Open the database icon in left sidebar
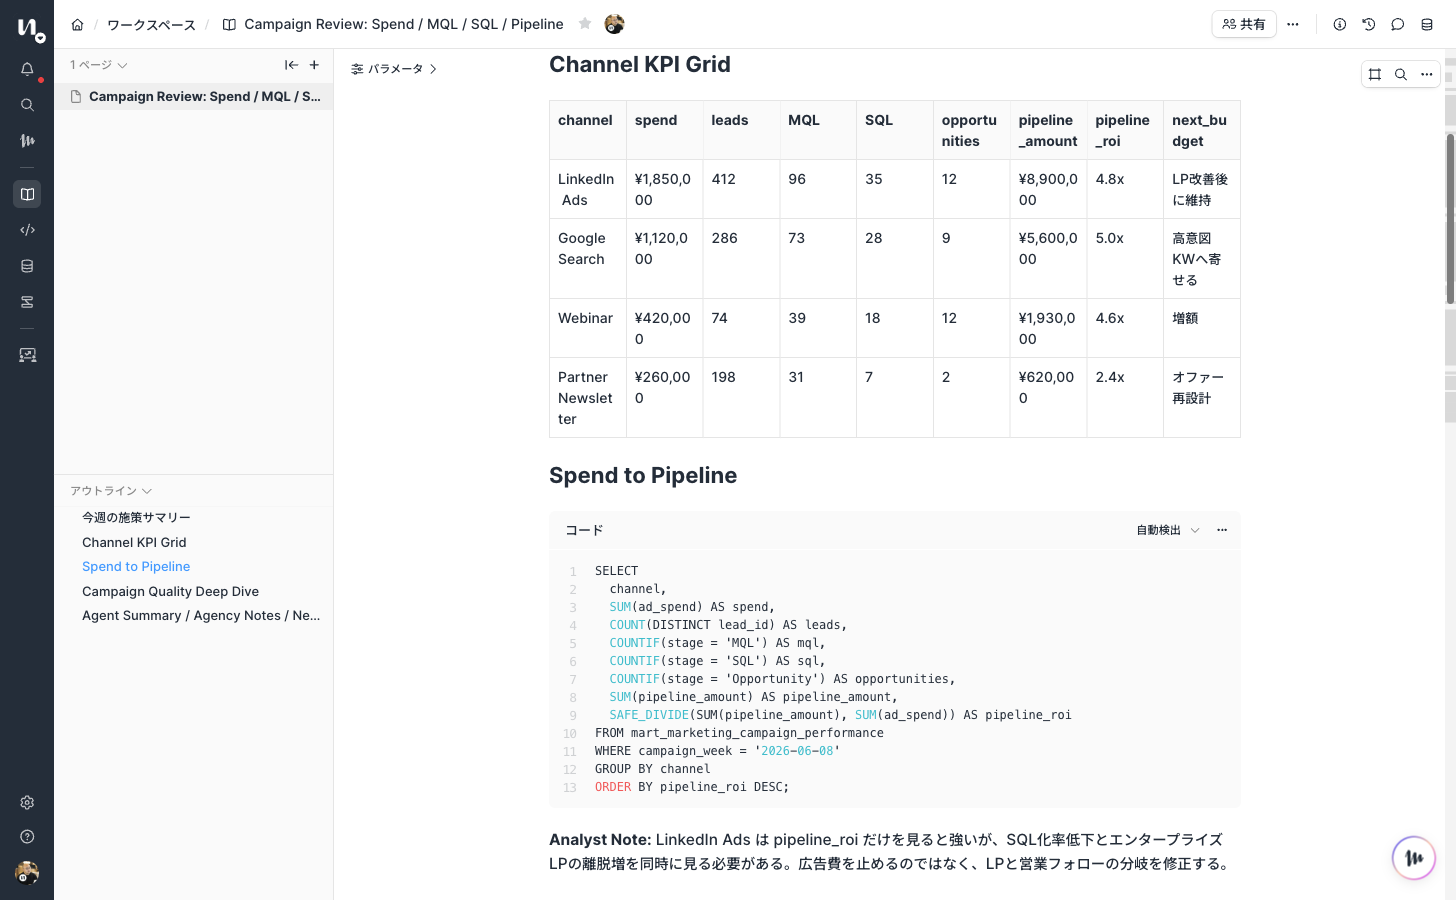Image resolution: width=1456 pixels, height=900 pixels. pos(27,266)
